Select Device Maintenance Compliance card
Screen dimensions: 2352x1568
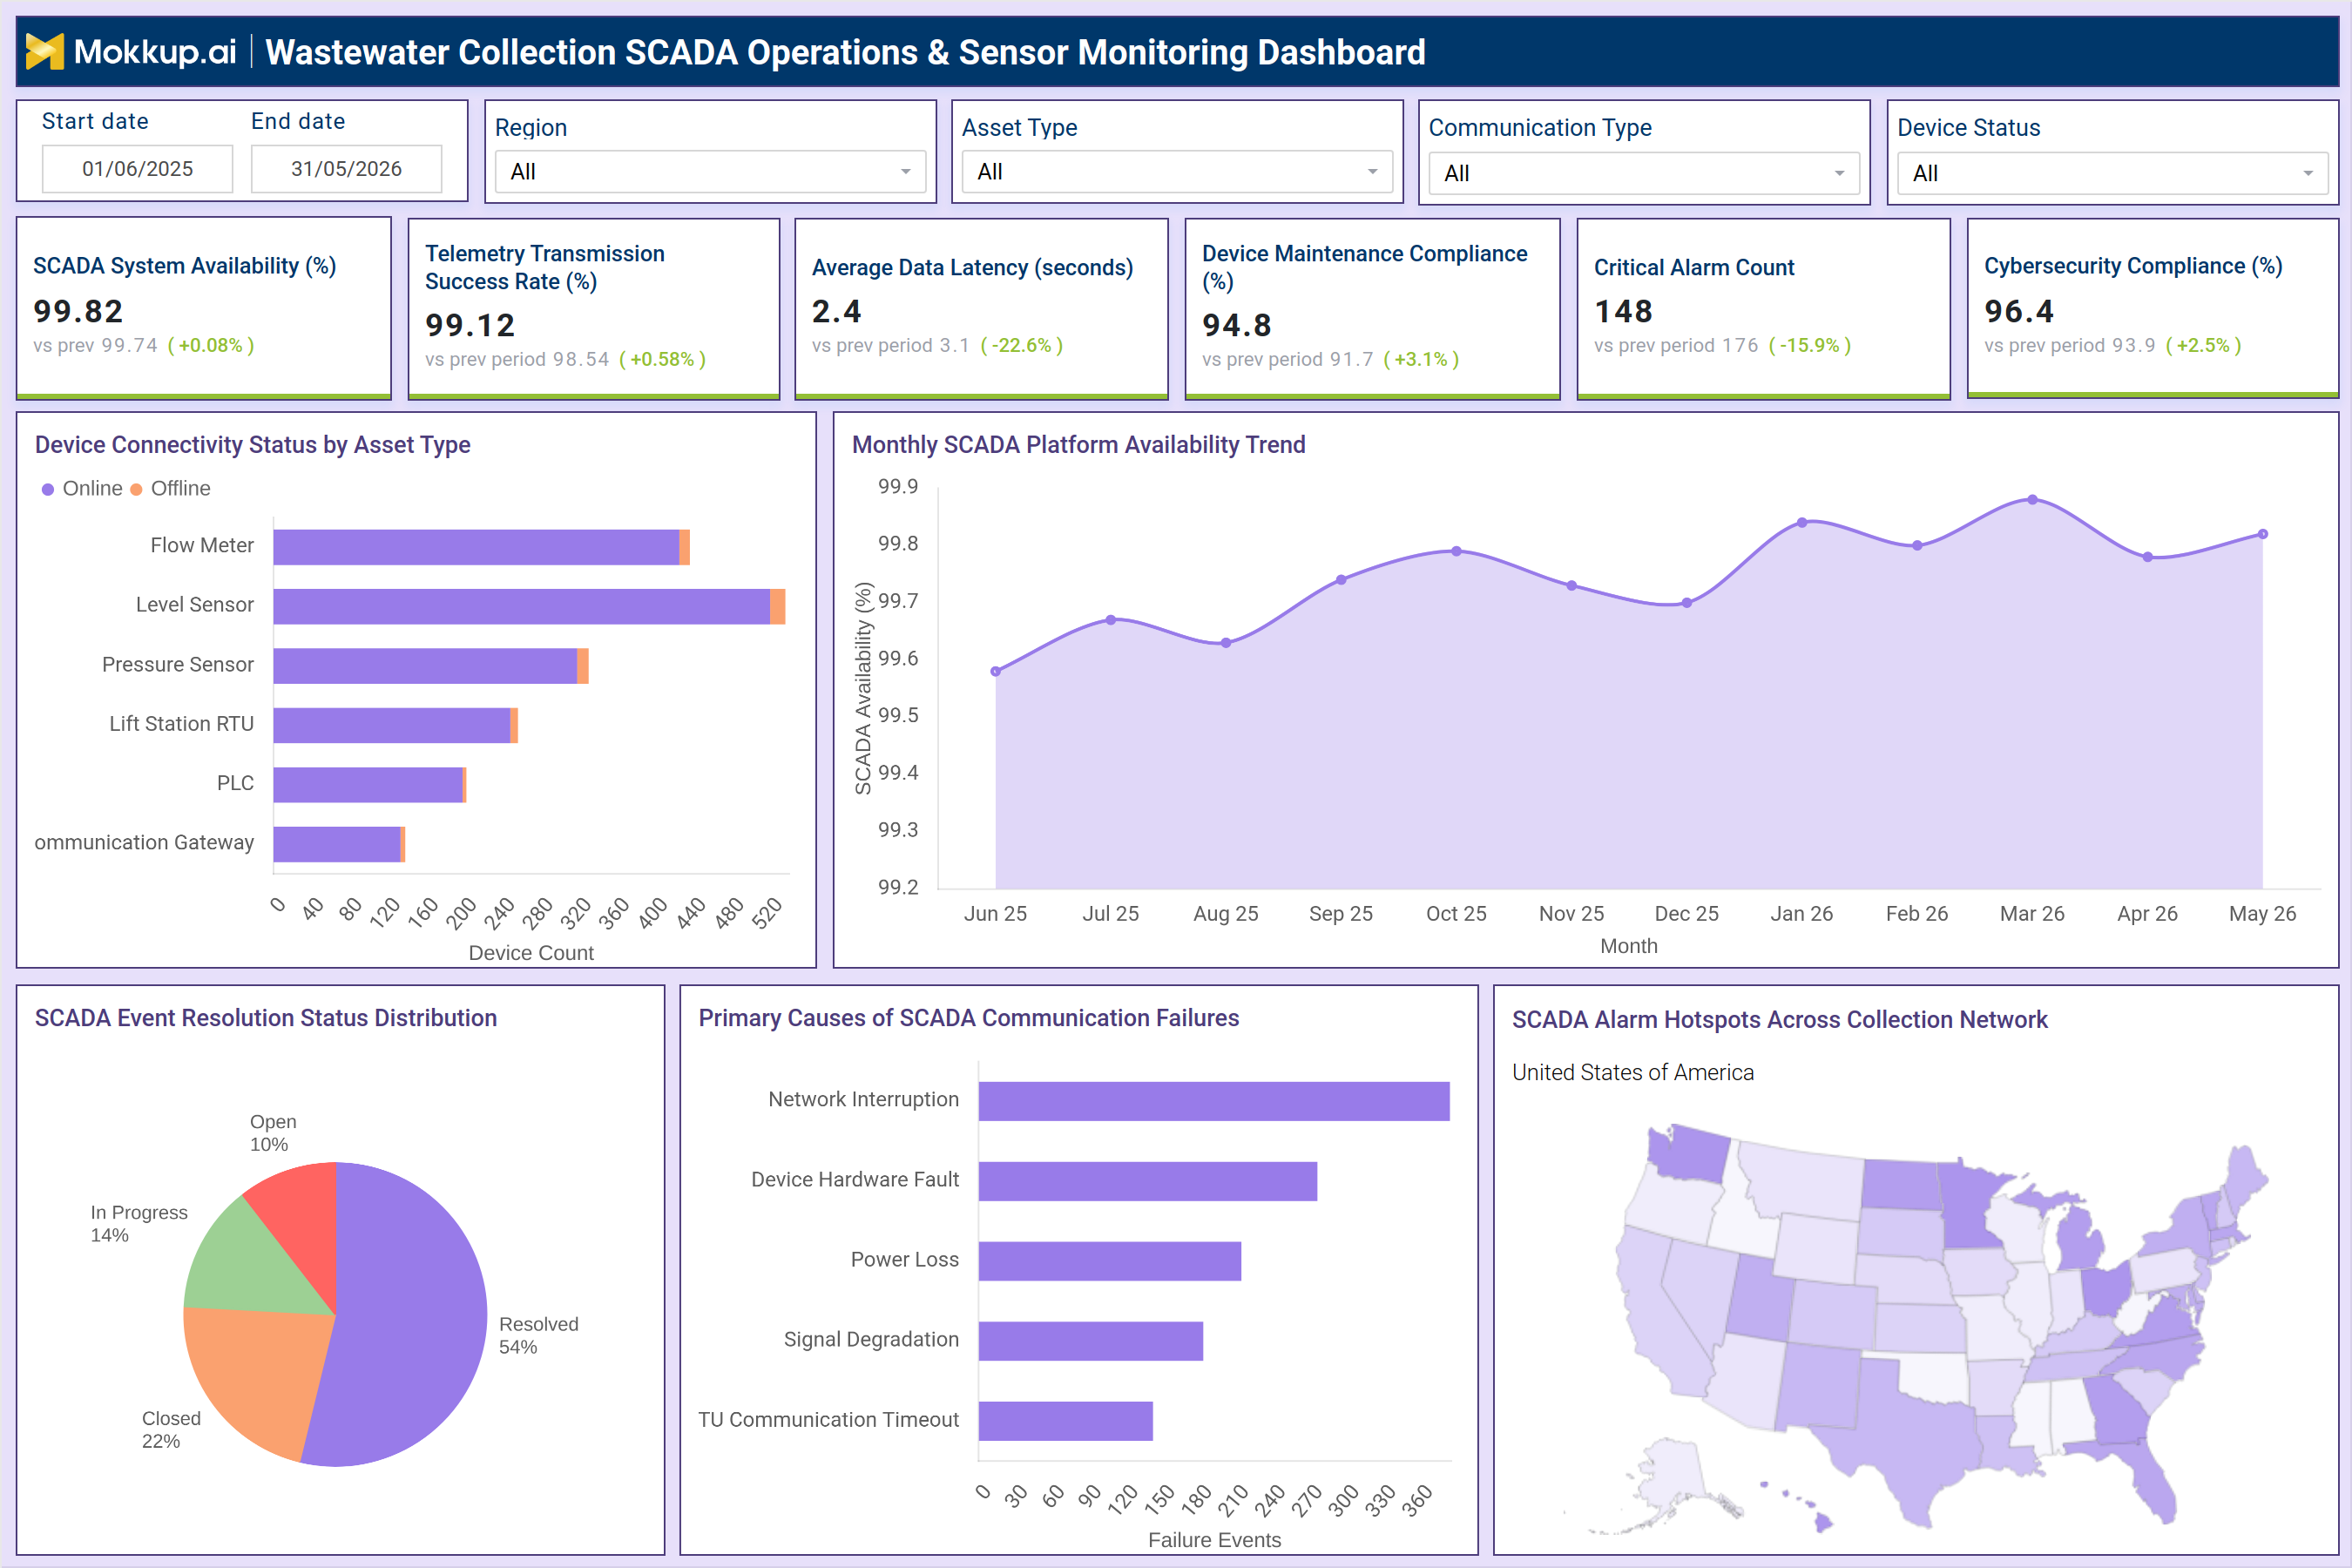[x=1372, y=308]
